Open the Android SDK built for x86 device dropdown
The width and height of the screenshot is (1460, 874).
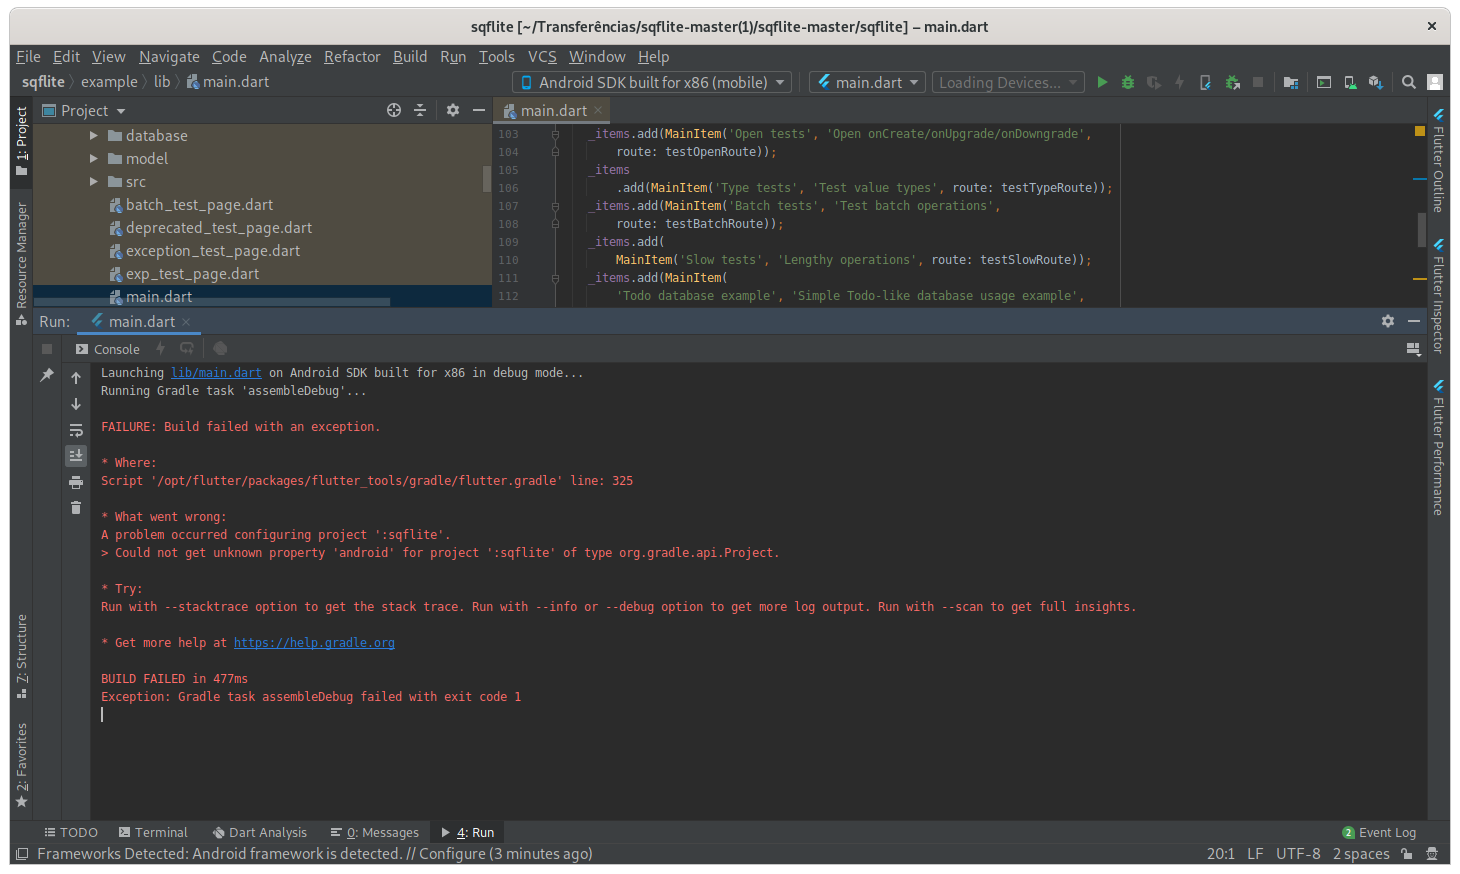click(650, 82)
